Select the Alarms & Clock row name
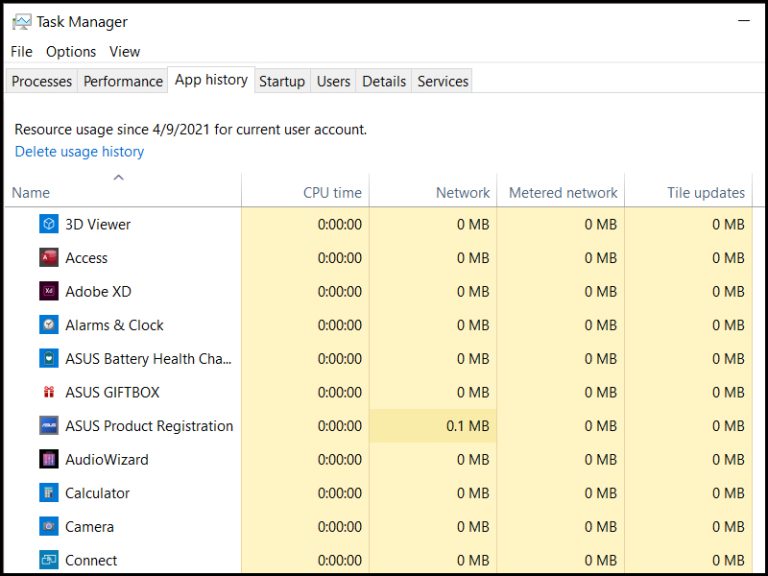 click(x=115, y=325)
